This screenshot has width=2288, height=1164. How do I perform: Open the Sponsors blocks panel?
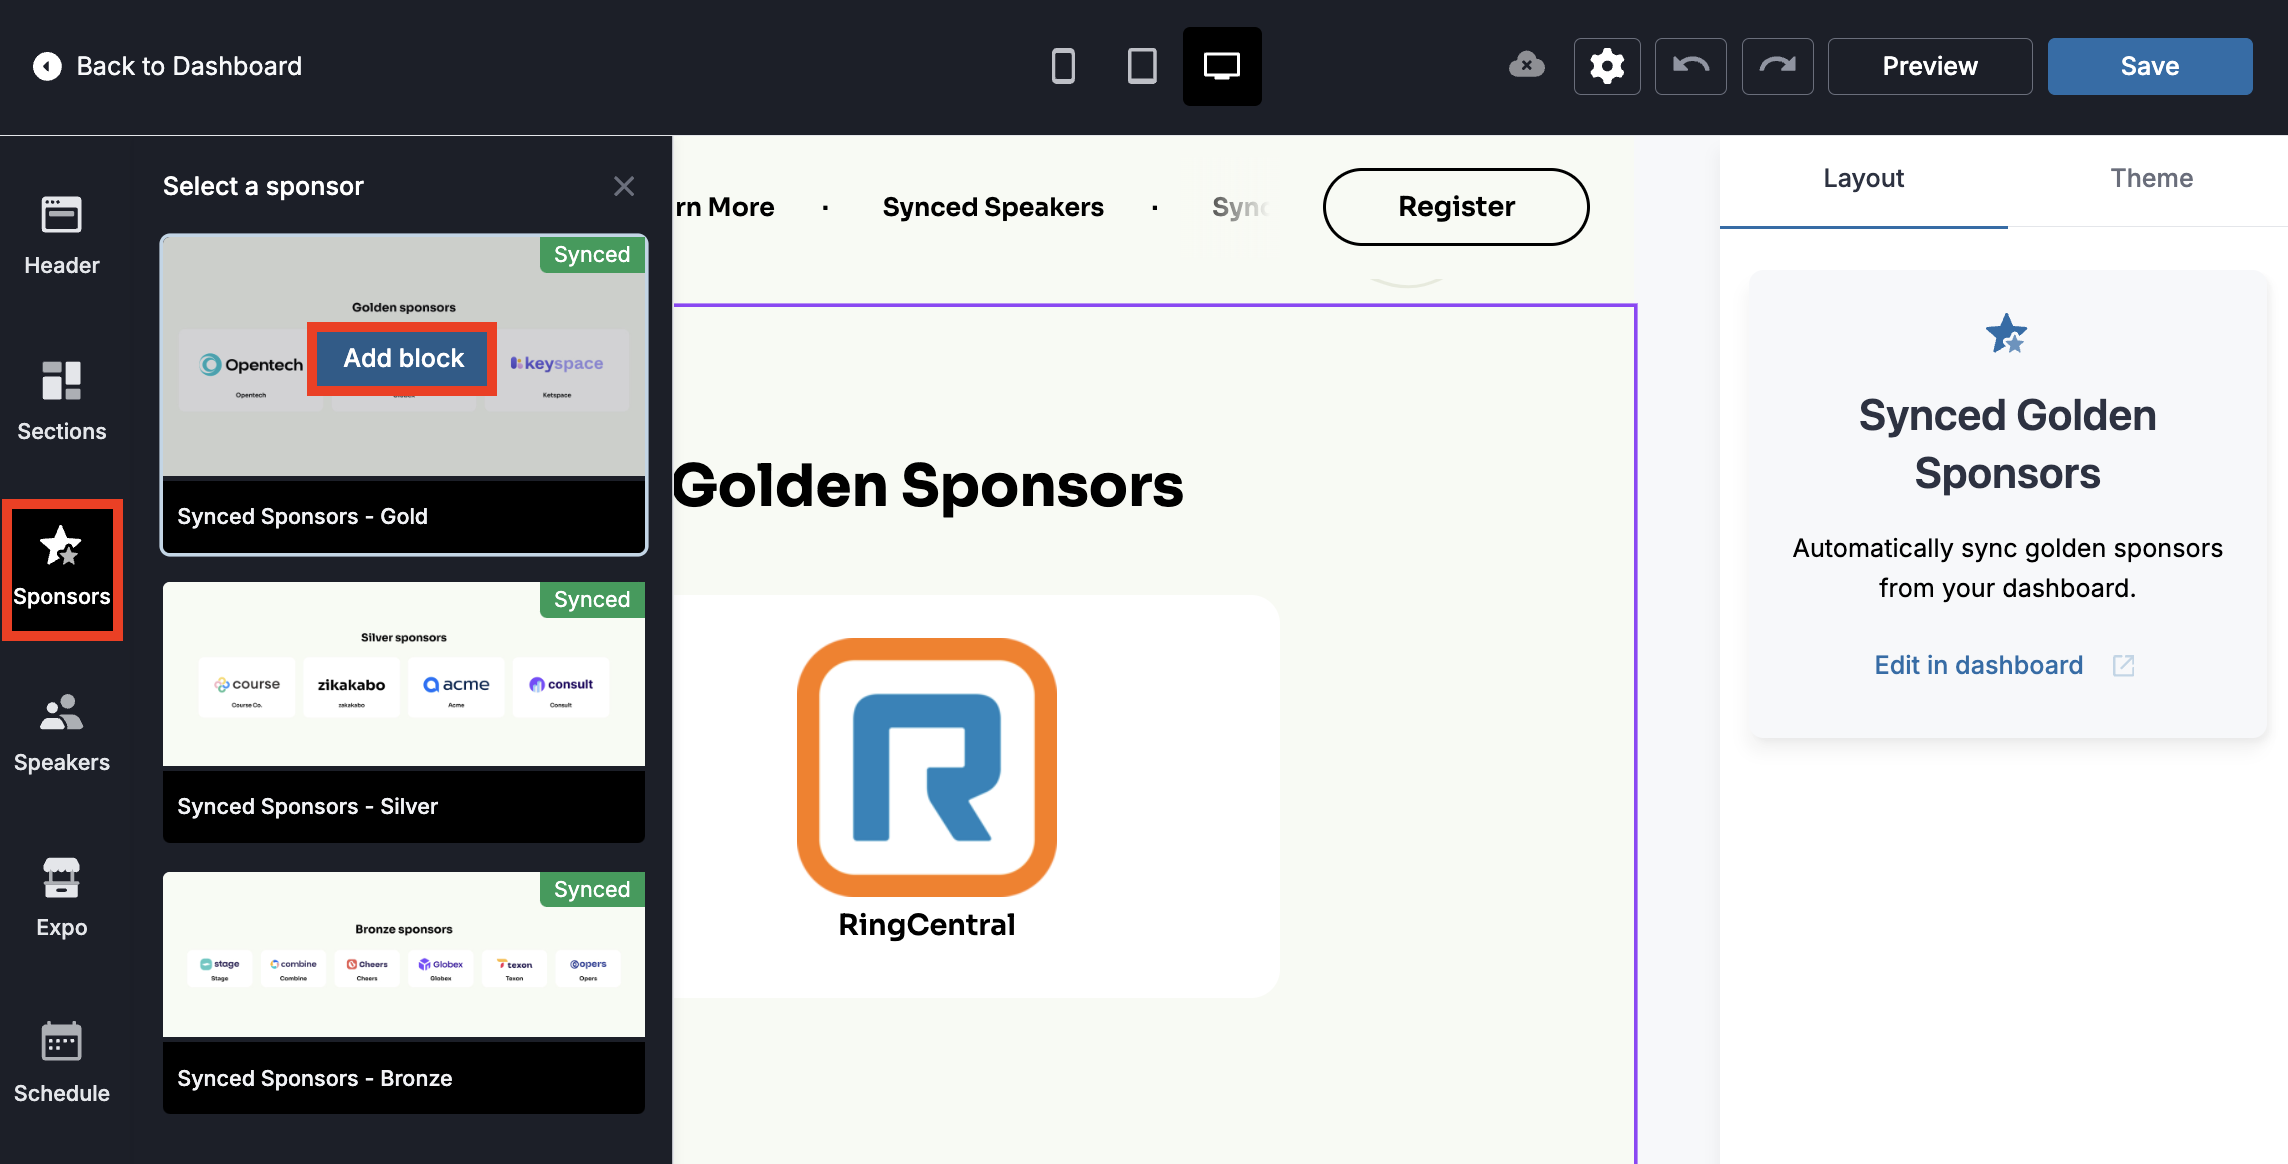[x=62, y=569]
